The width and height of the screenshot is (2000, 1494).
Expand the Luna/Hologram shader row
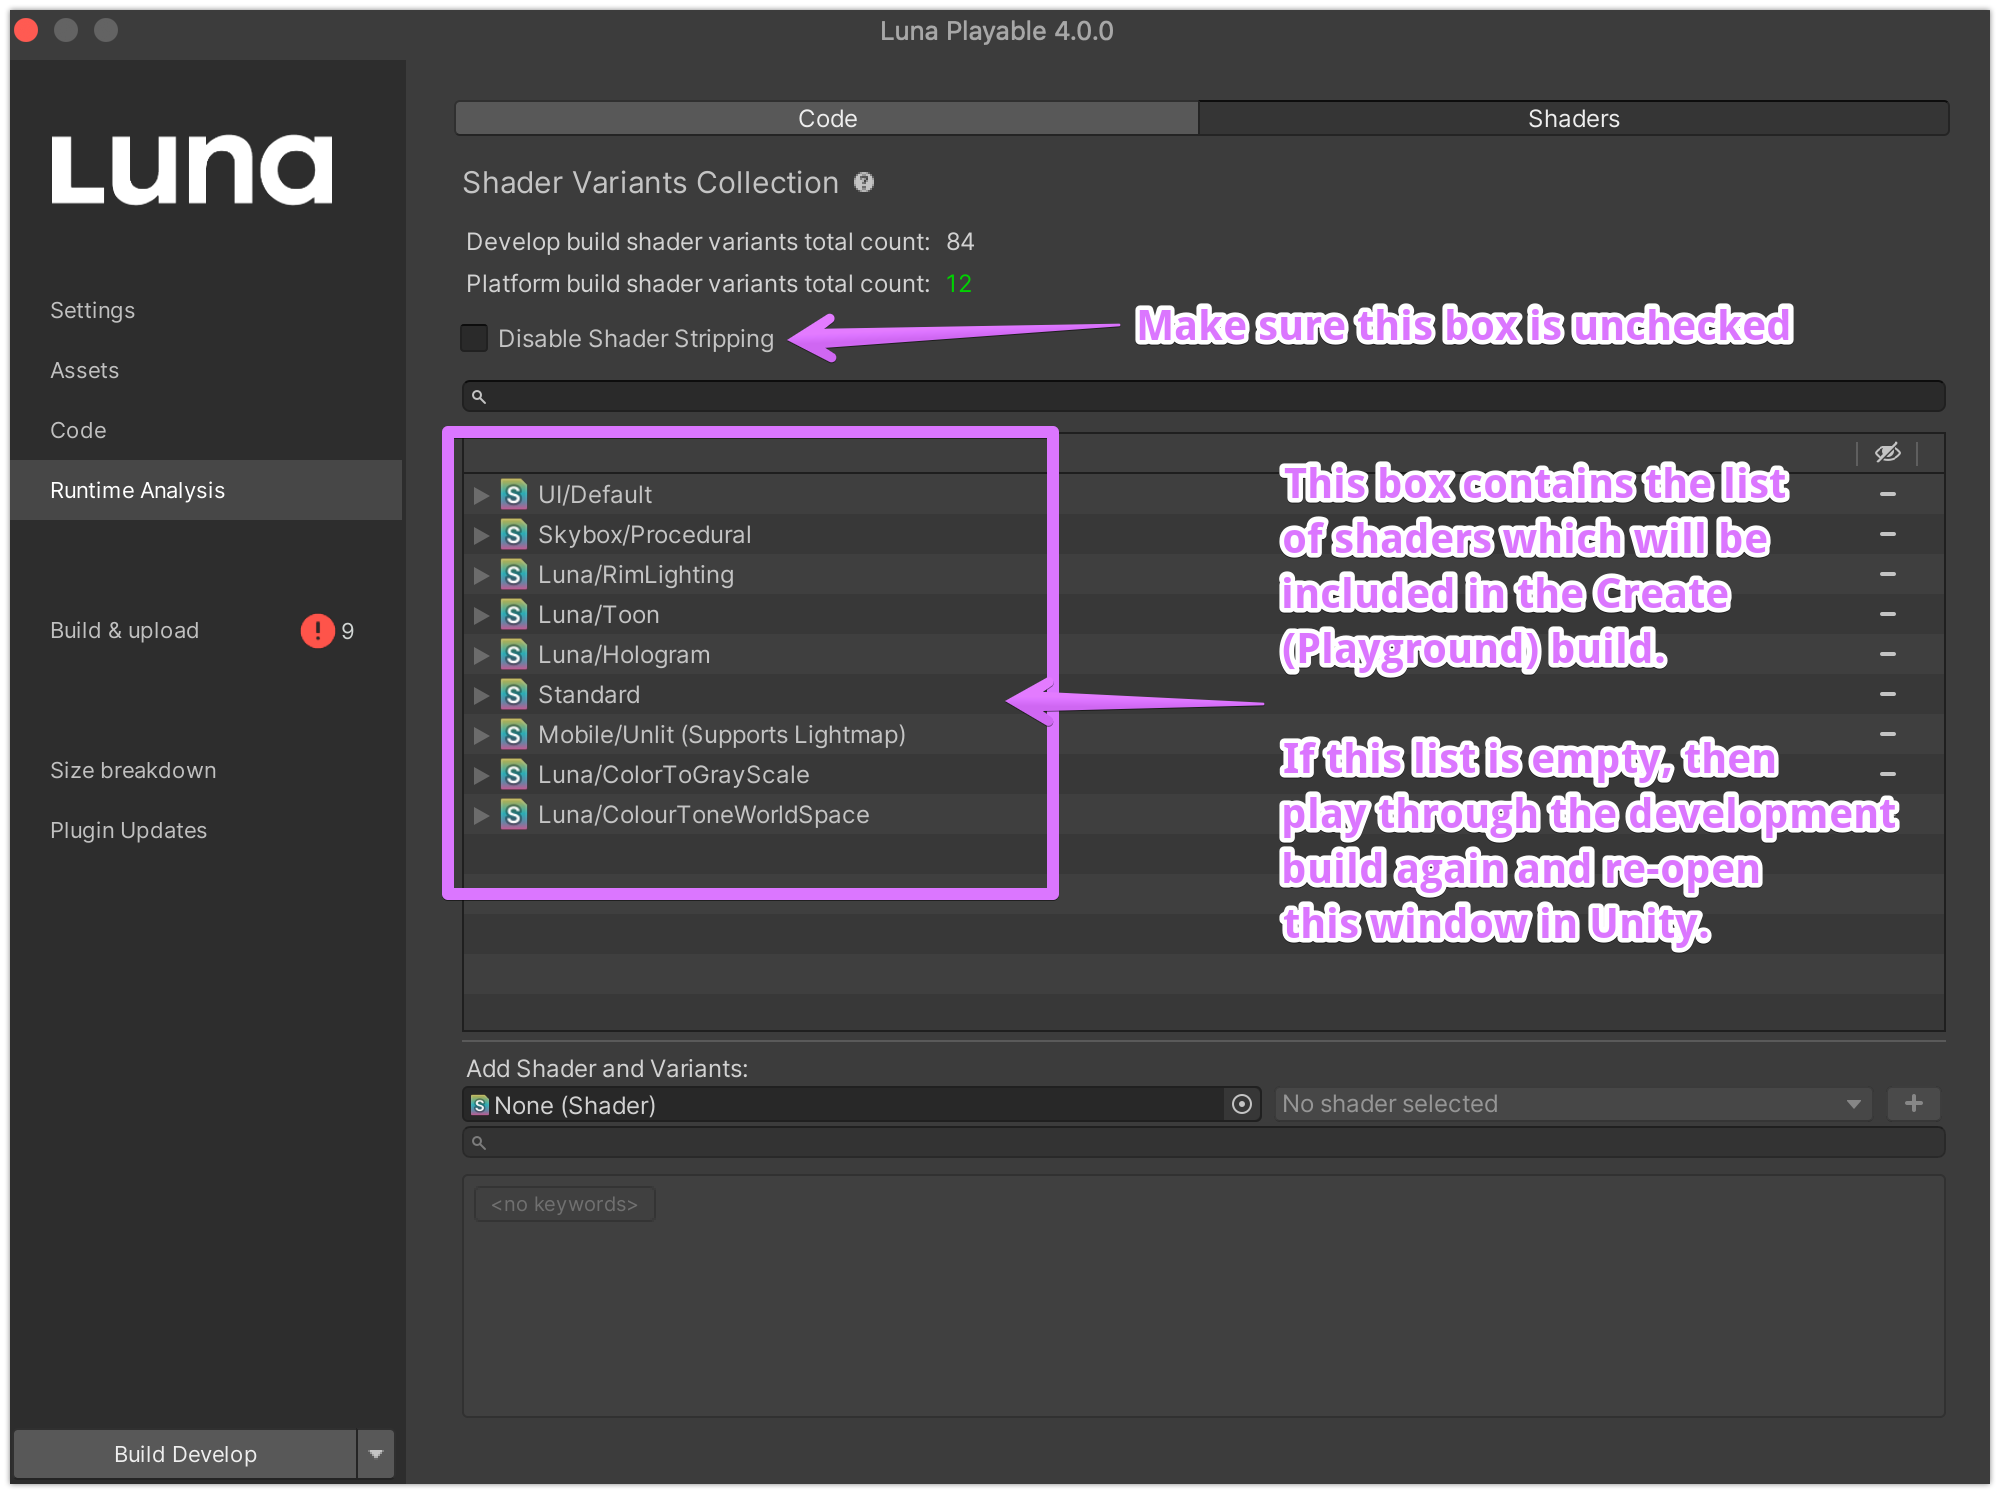point(481,654)
